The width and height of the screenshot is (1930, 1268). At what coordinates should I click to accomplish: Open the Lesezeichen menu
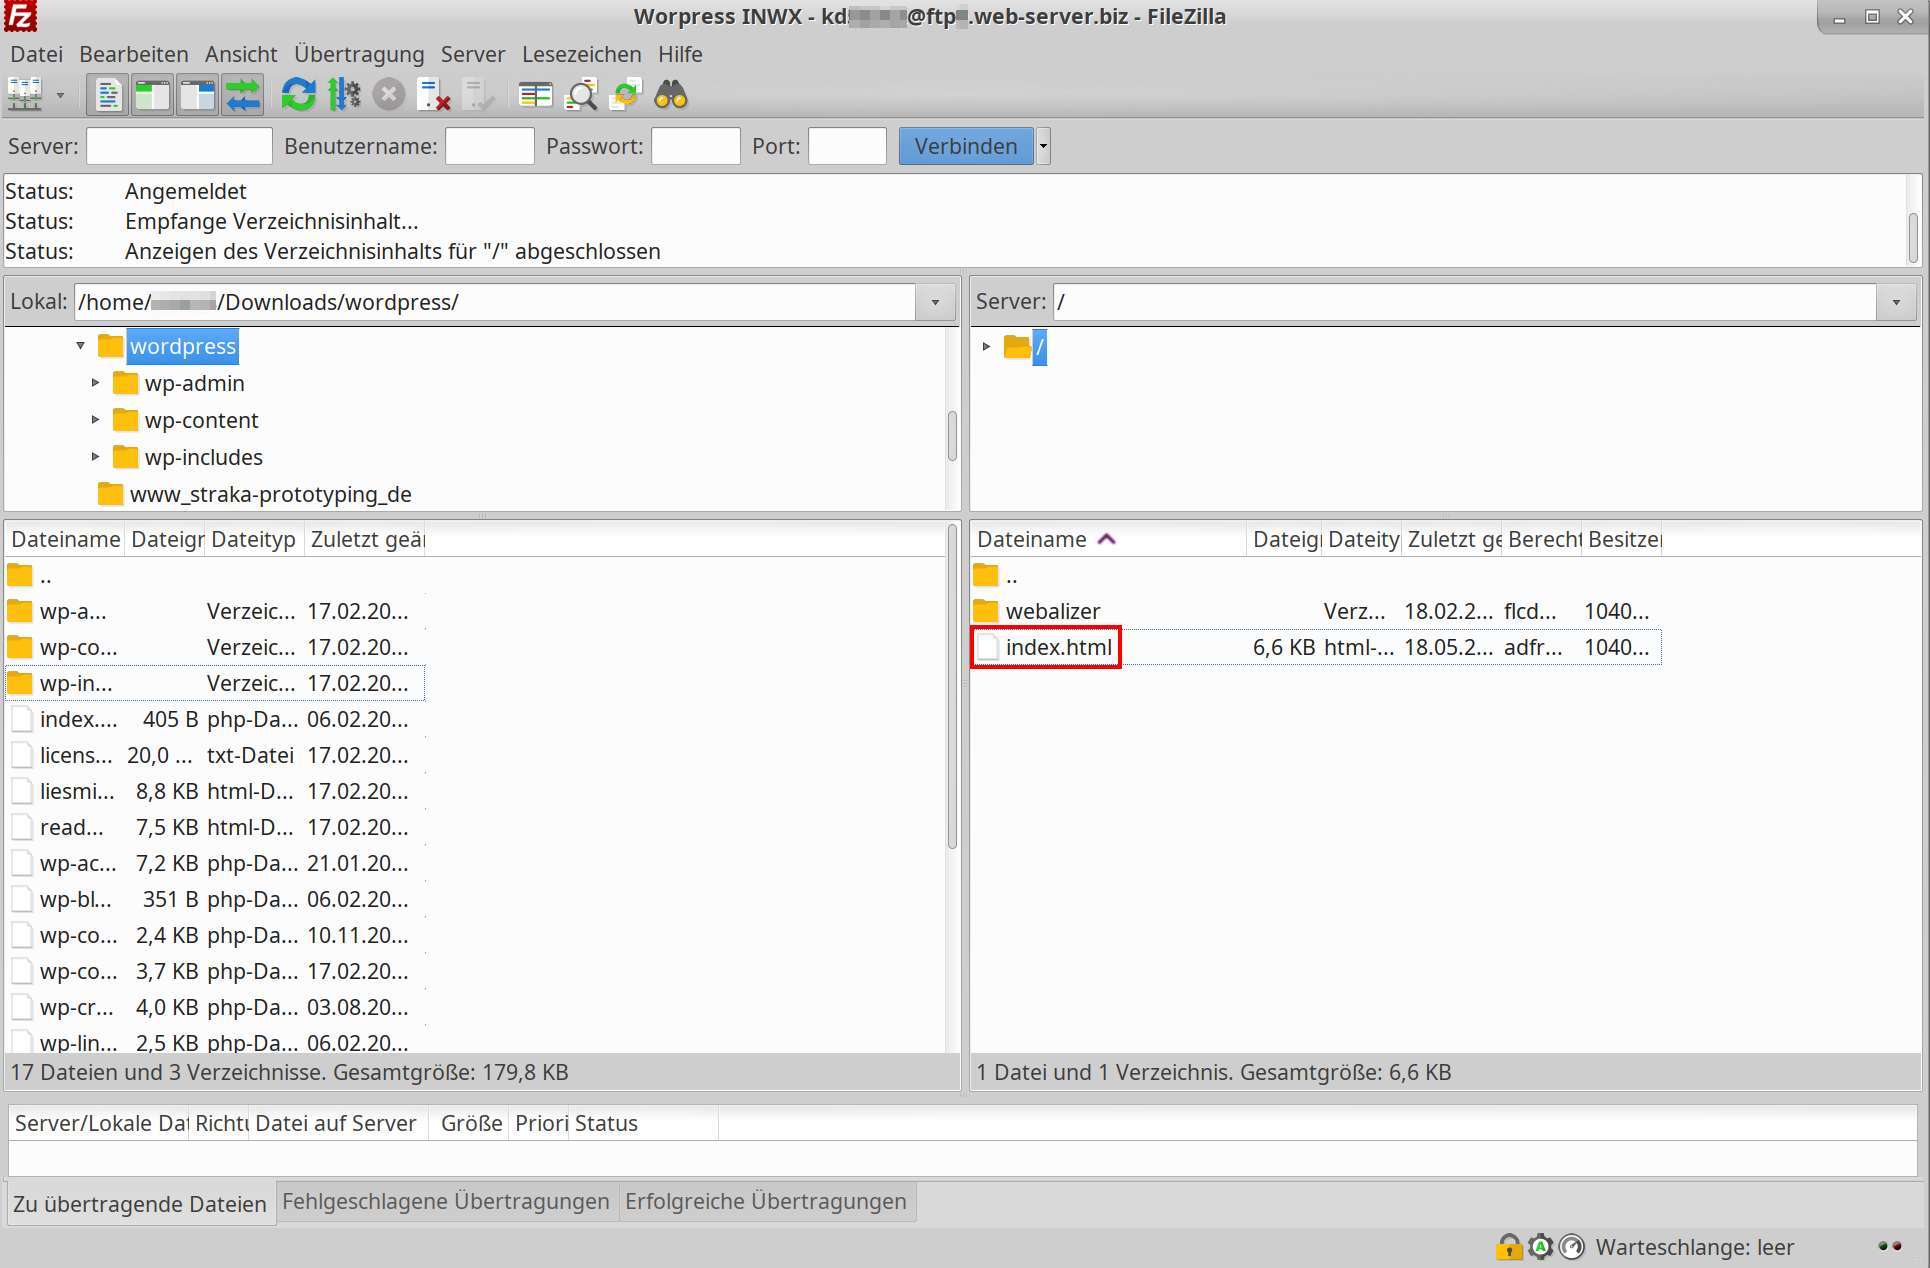tap(582, 54)
